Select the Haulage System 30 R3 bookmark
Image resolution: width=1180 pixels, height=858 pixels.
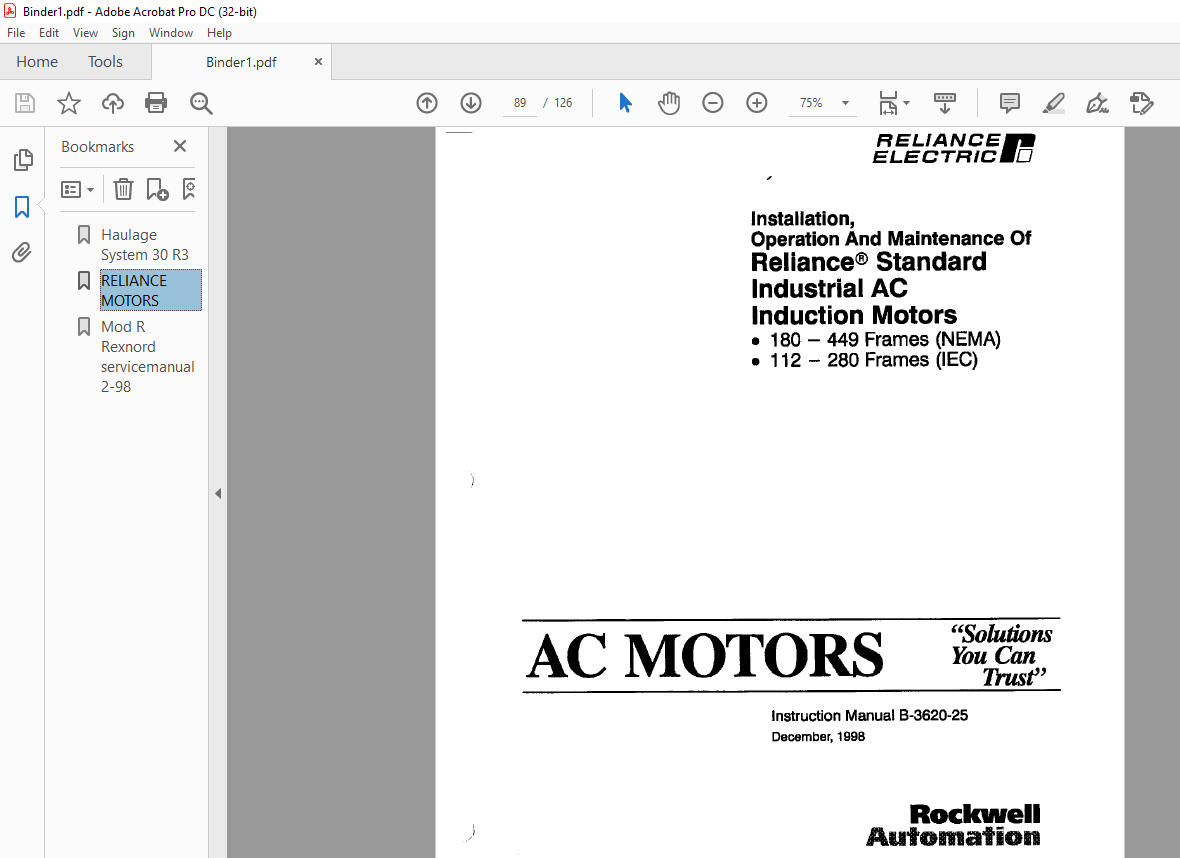(x=144, y=245)
